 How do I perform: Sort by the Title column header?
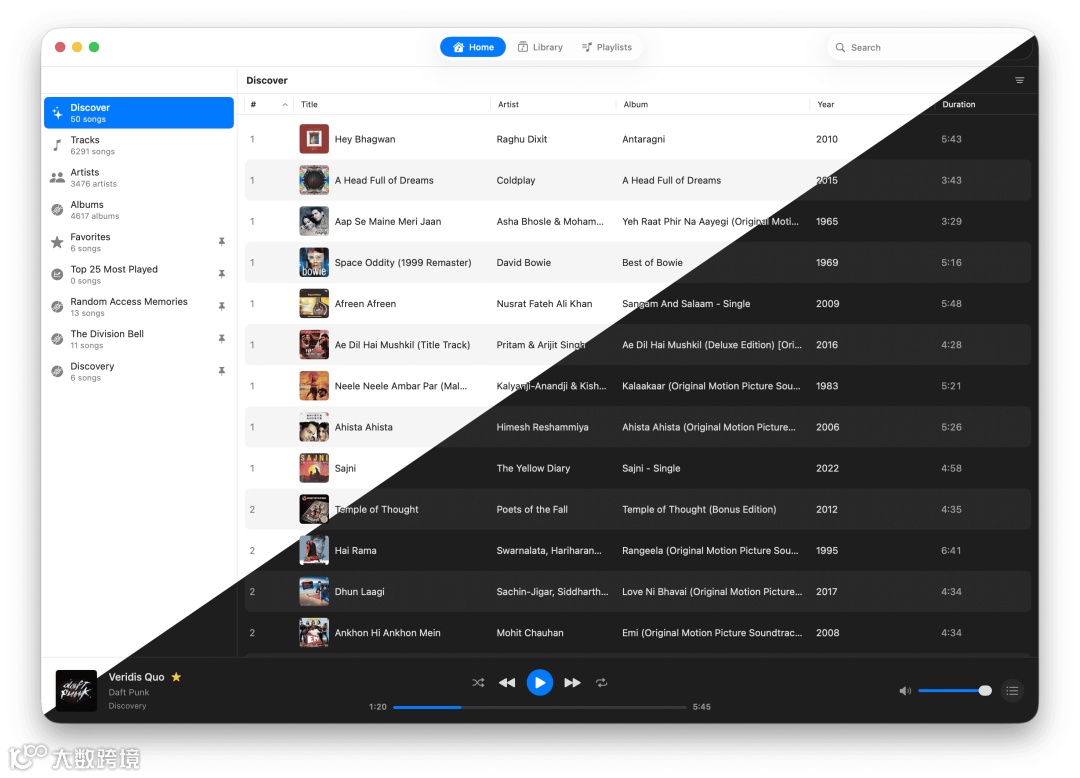(x=309, y=105)
